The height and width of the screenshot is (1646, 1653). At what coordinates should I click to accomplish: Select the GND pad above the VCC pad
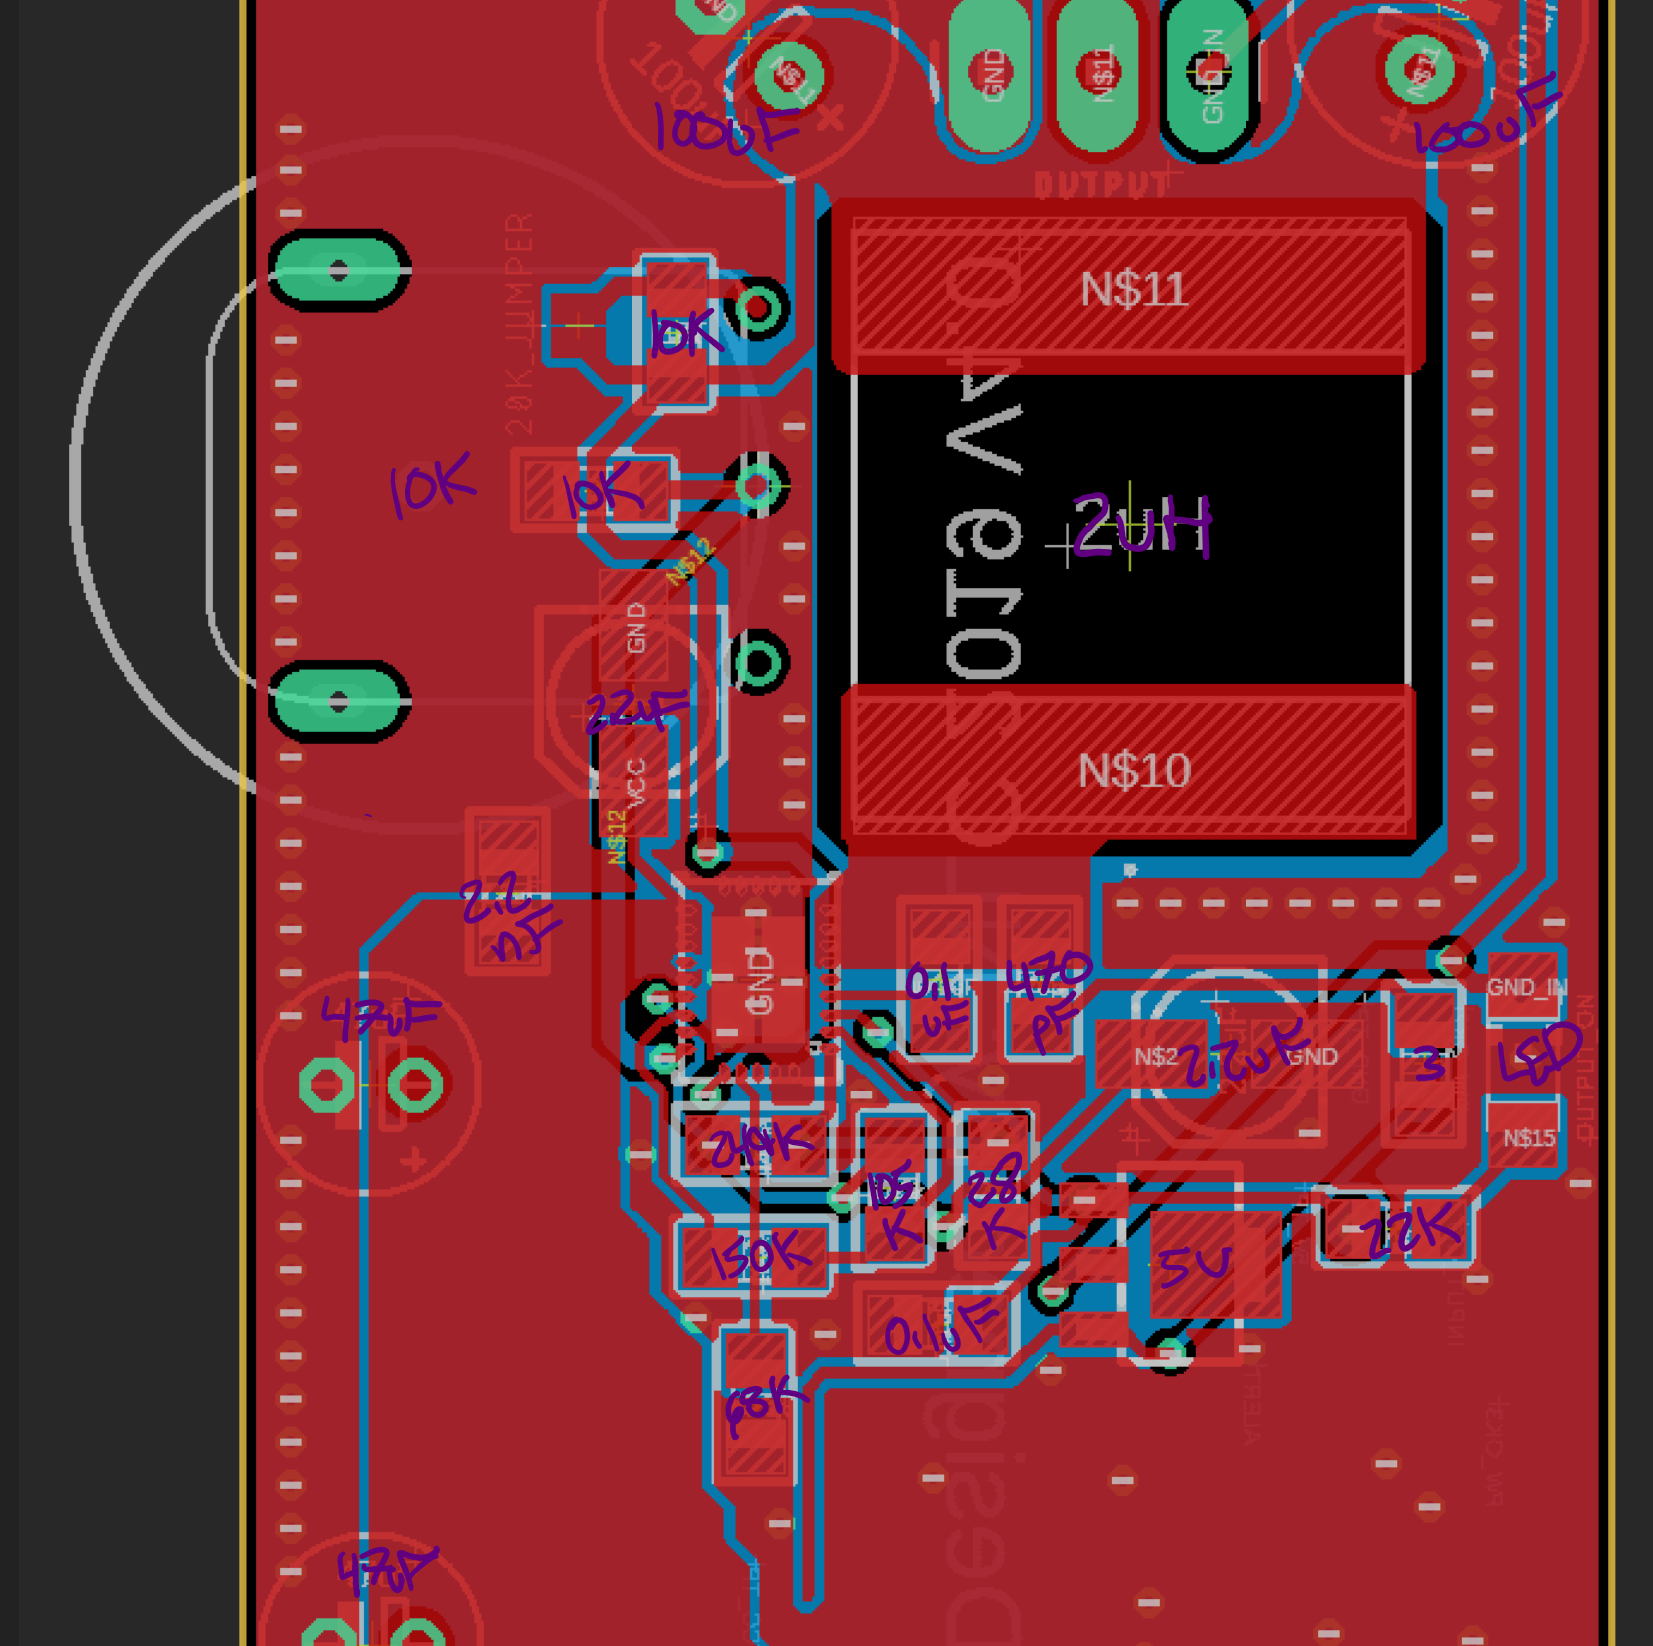(x=635, y=625)
